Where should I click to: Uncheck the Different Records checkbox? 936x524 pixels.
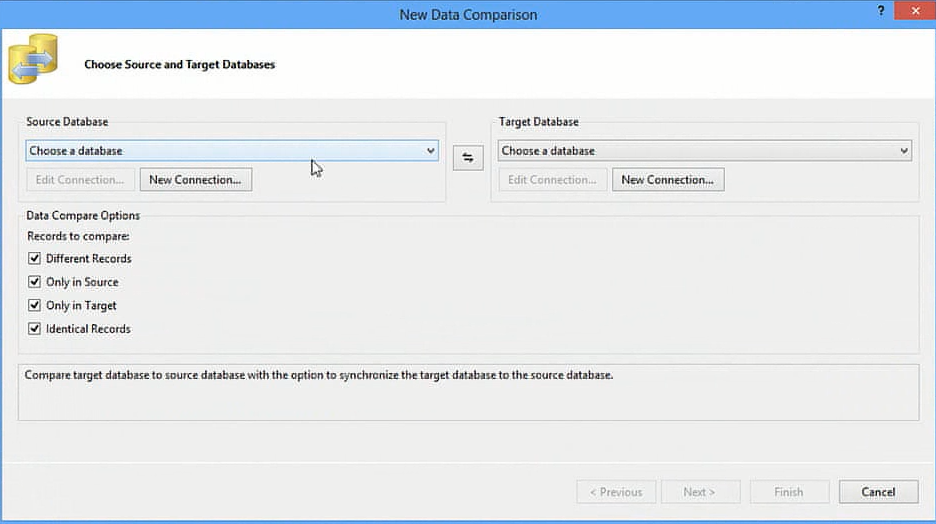34,258
